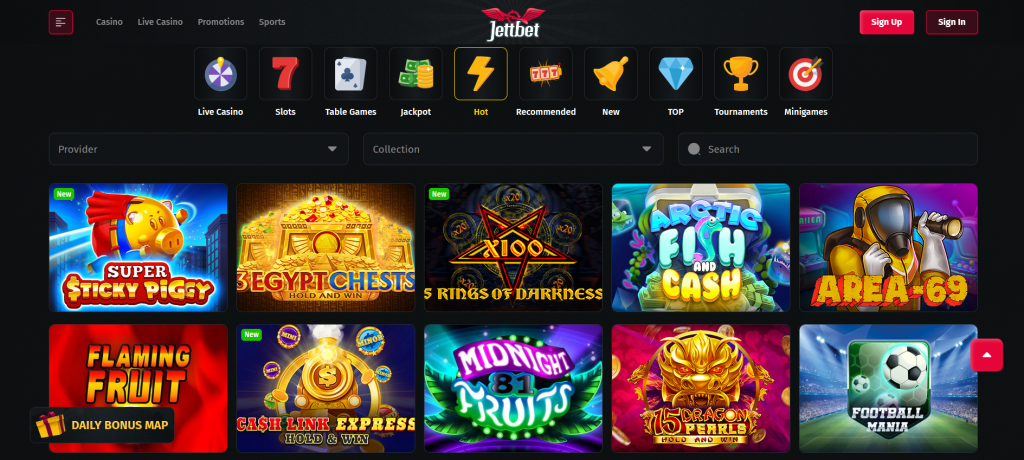Click the Sign In button
Viewport: 1024px width, 460px height.
click(952, 22)
